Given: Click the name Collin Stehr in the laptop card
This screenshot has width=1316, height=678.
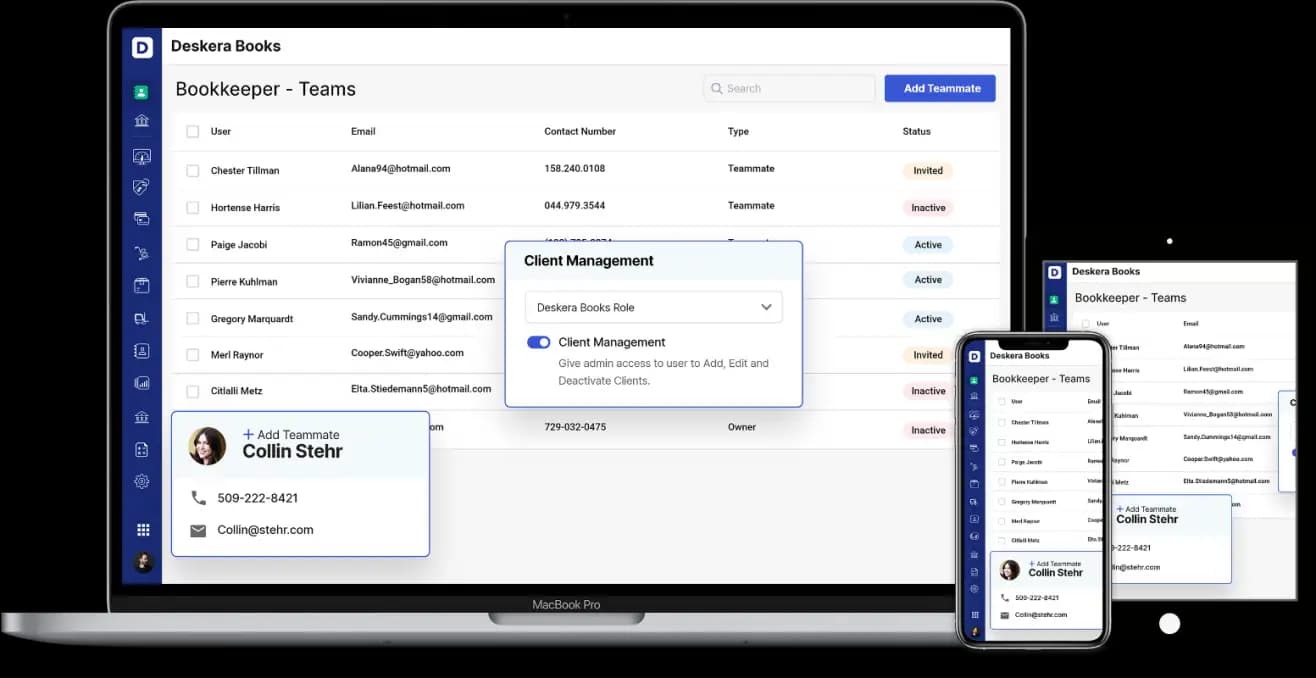Looking at the screenshot, I should pyautogui.click(x=292, y=452).
